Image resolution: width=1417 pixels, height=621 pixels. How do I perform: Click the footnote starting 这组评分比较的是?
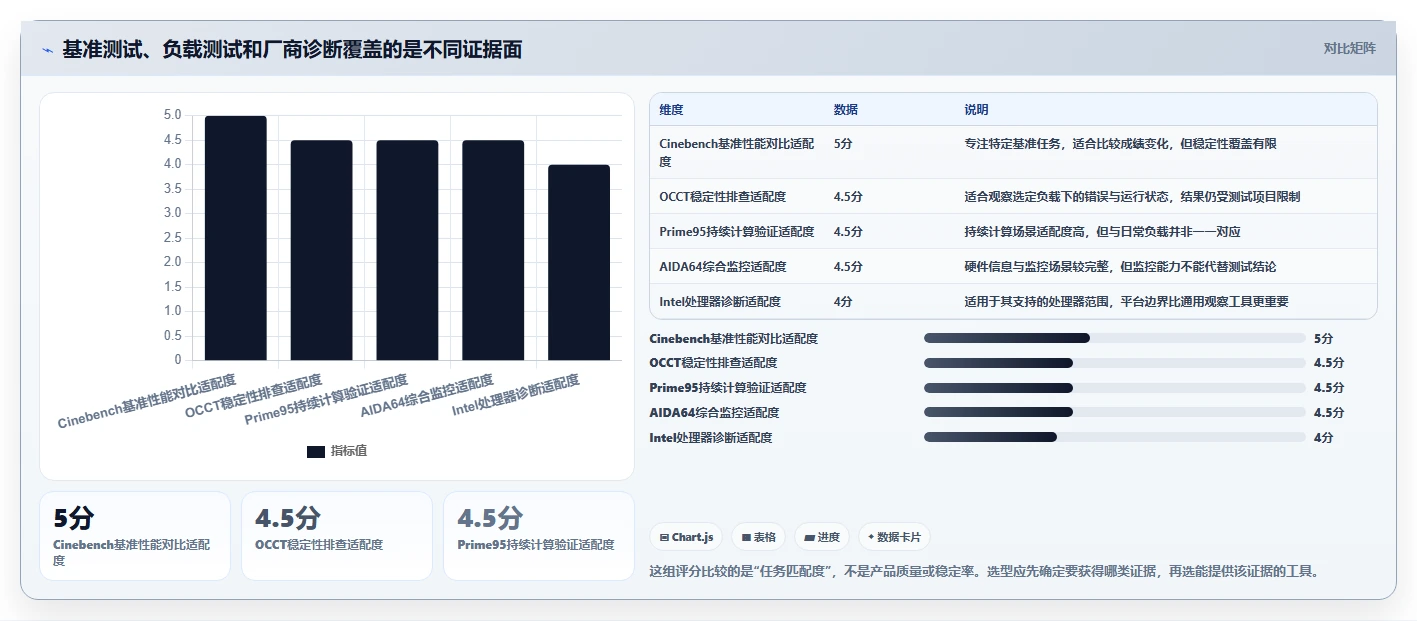(985, 572)
